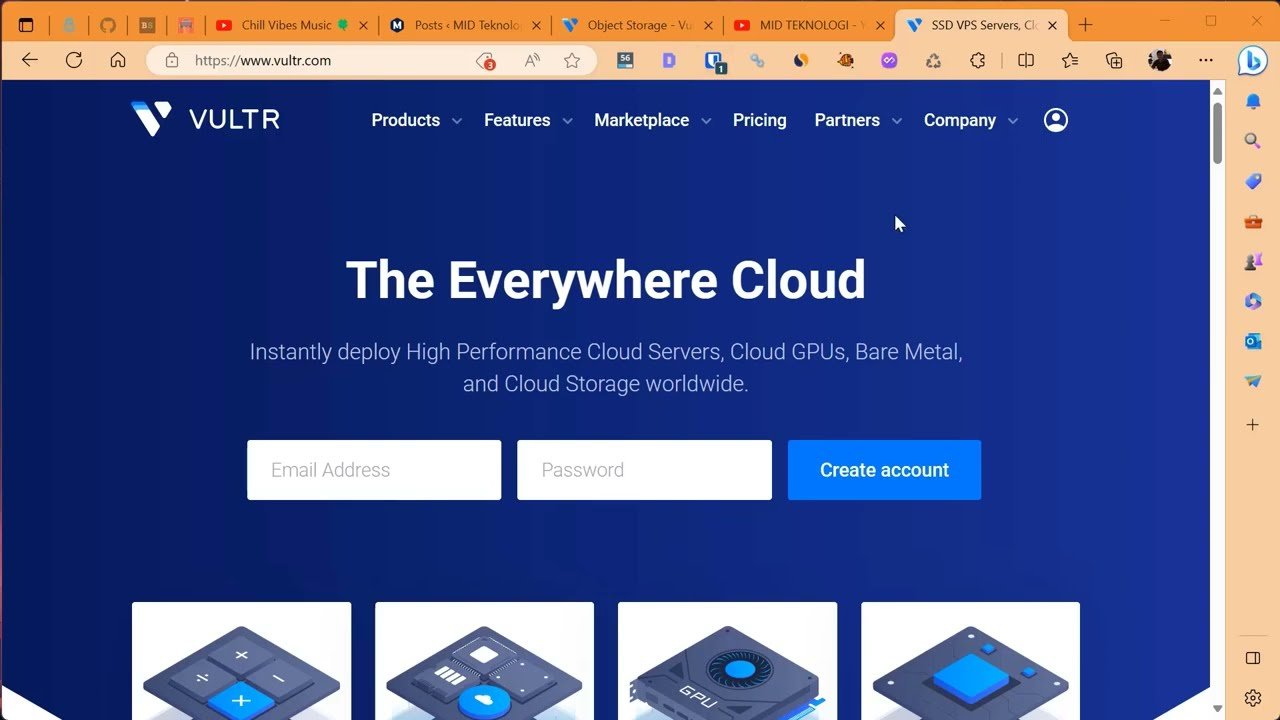The height and width of the screenshot is (720, 1280).
Task: Expand the Marketplace dropdown menu
Action: pos(652,120)
